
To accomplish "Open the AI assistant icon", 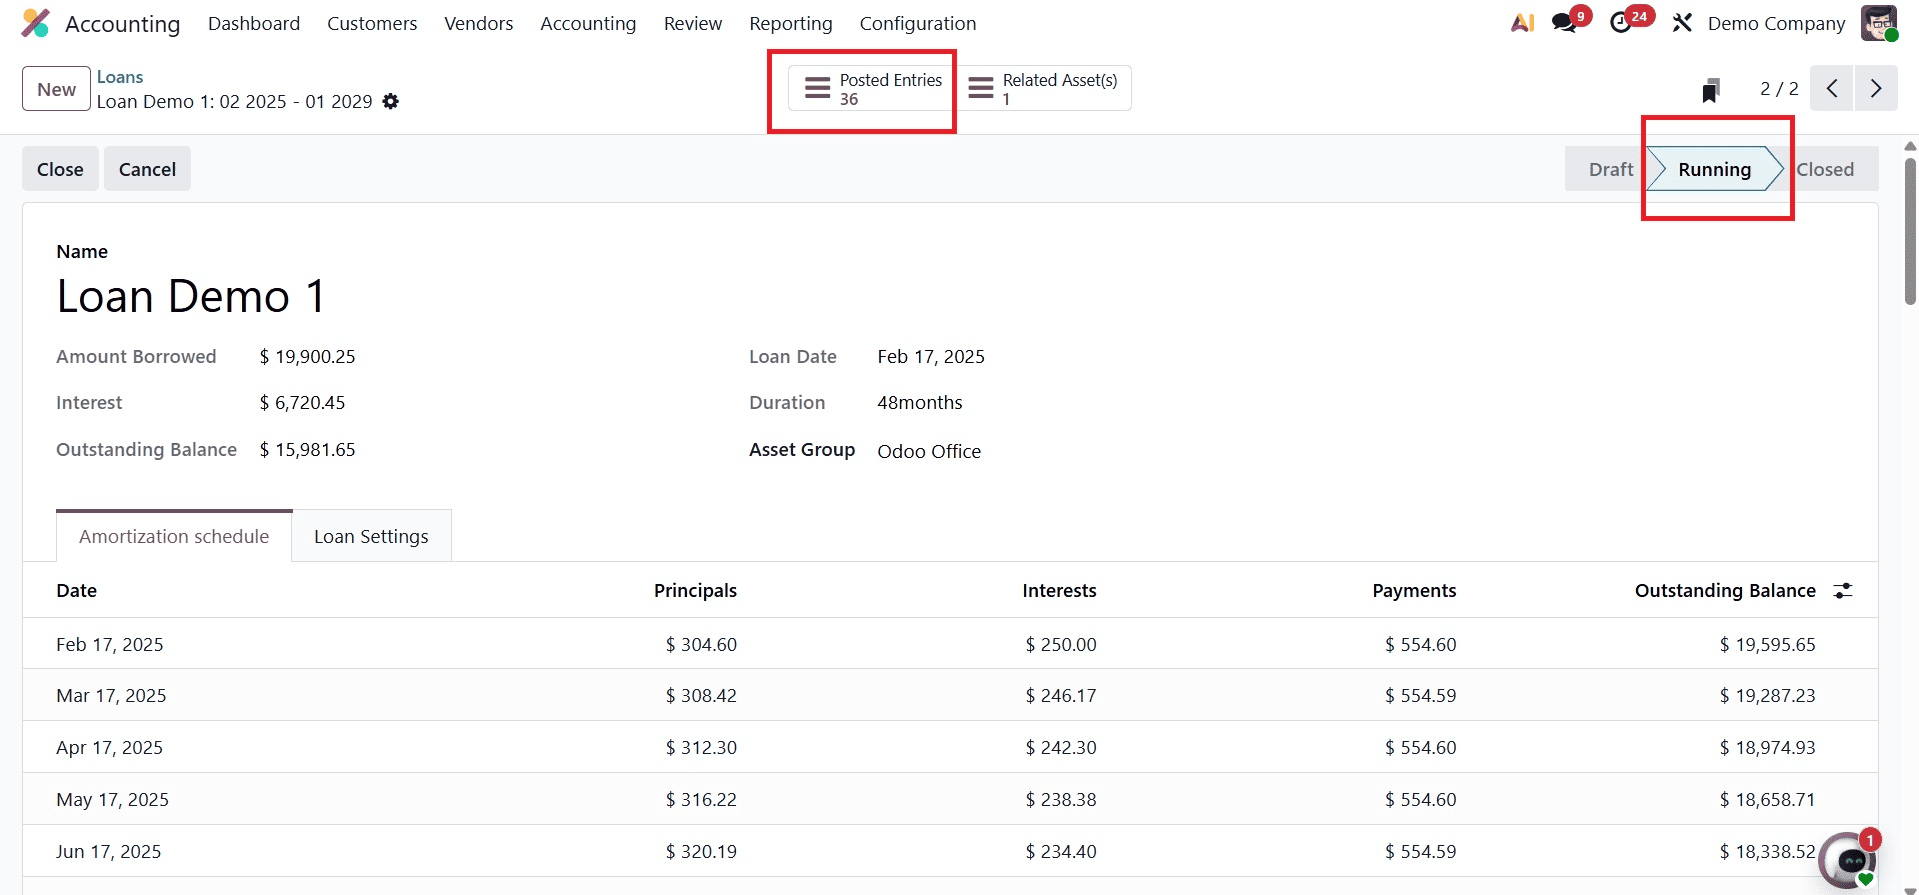I will 1522,23.
